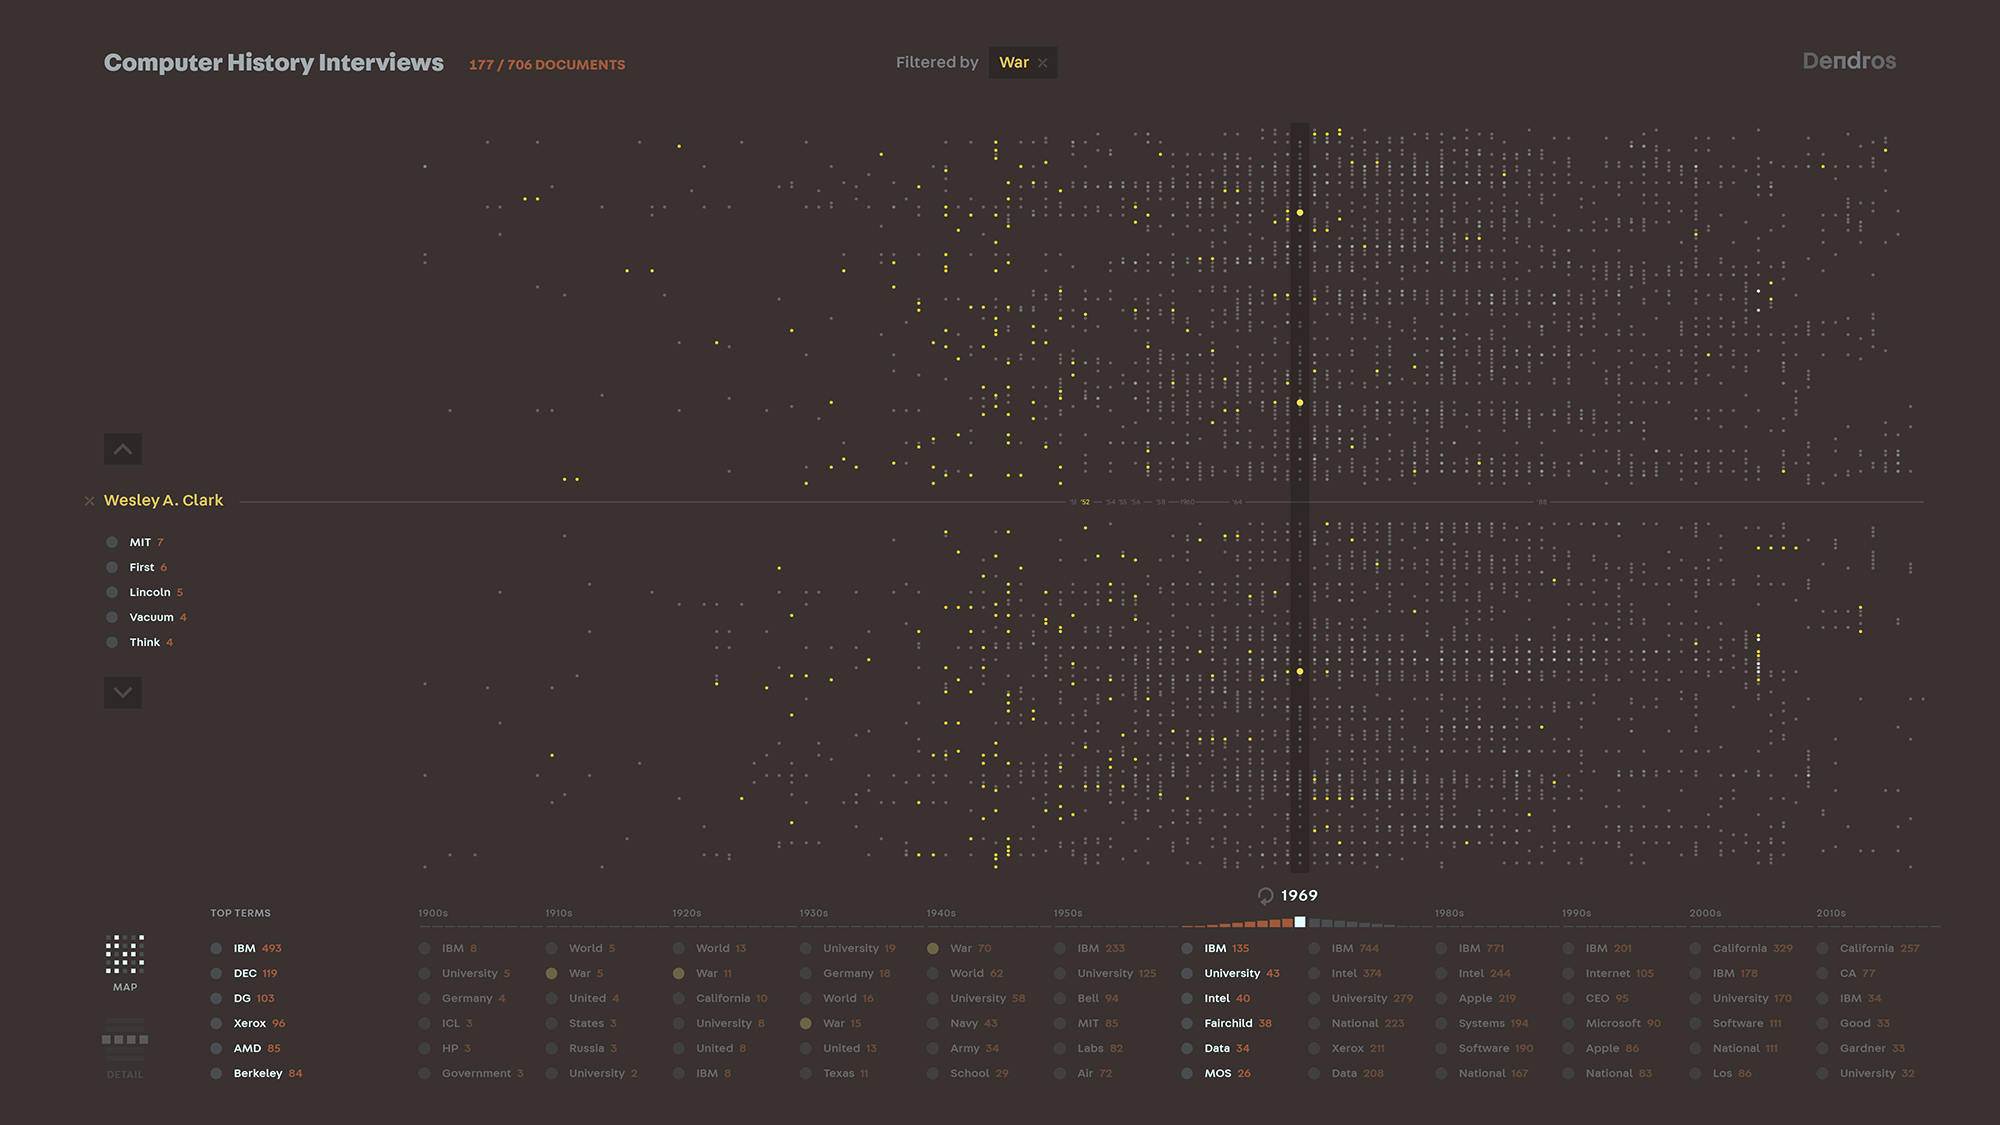Toggle the Vacuum term dot
This screenshot has height=1125, width=2000.
112,618
